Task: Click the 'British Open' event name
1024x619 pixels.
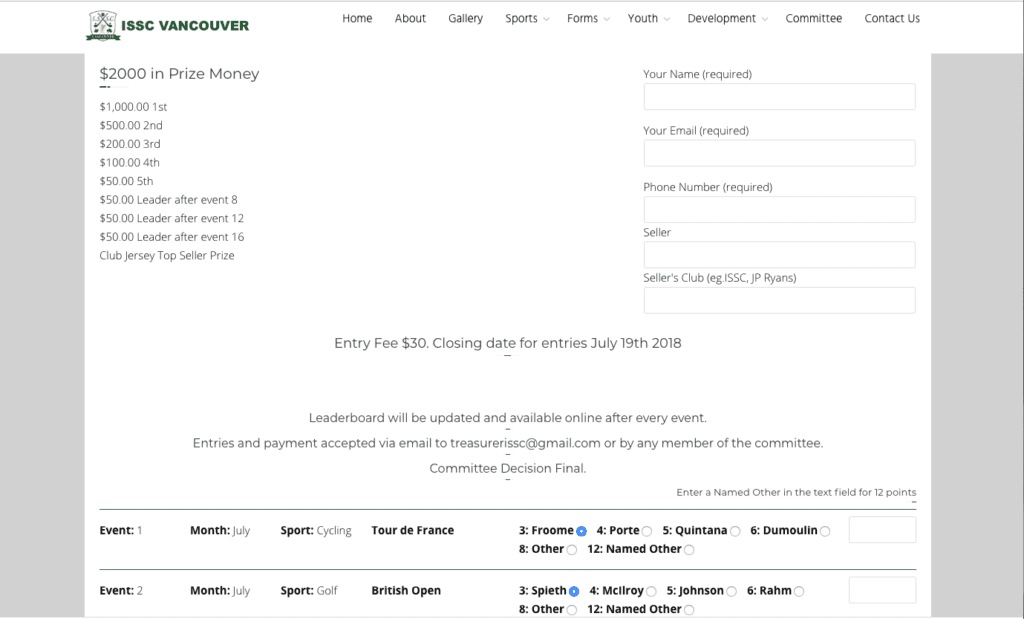Action: pyautogui.click(x=406, y=590)
